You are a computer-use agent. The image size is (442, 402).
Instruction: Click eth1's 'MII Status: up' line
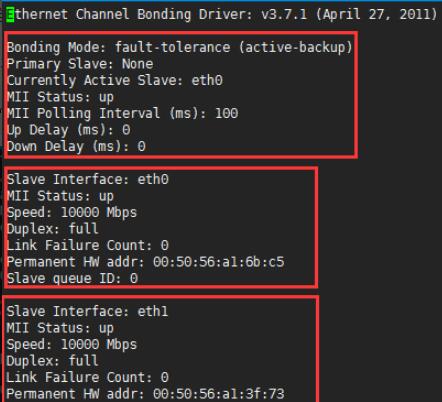60,328
